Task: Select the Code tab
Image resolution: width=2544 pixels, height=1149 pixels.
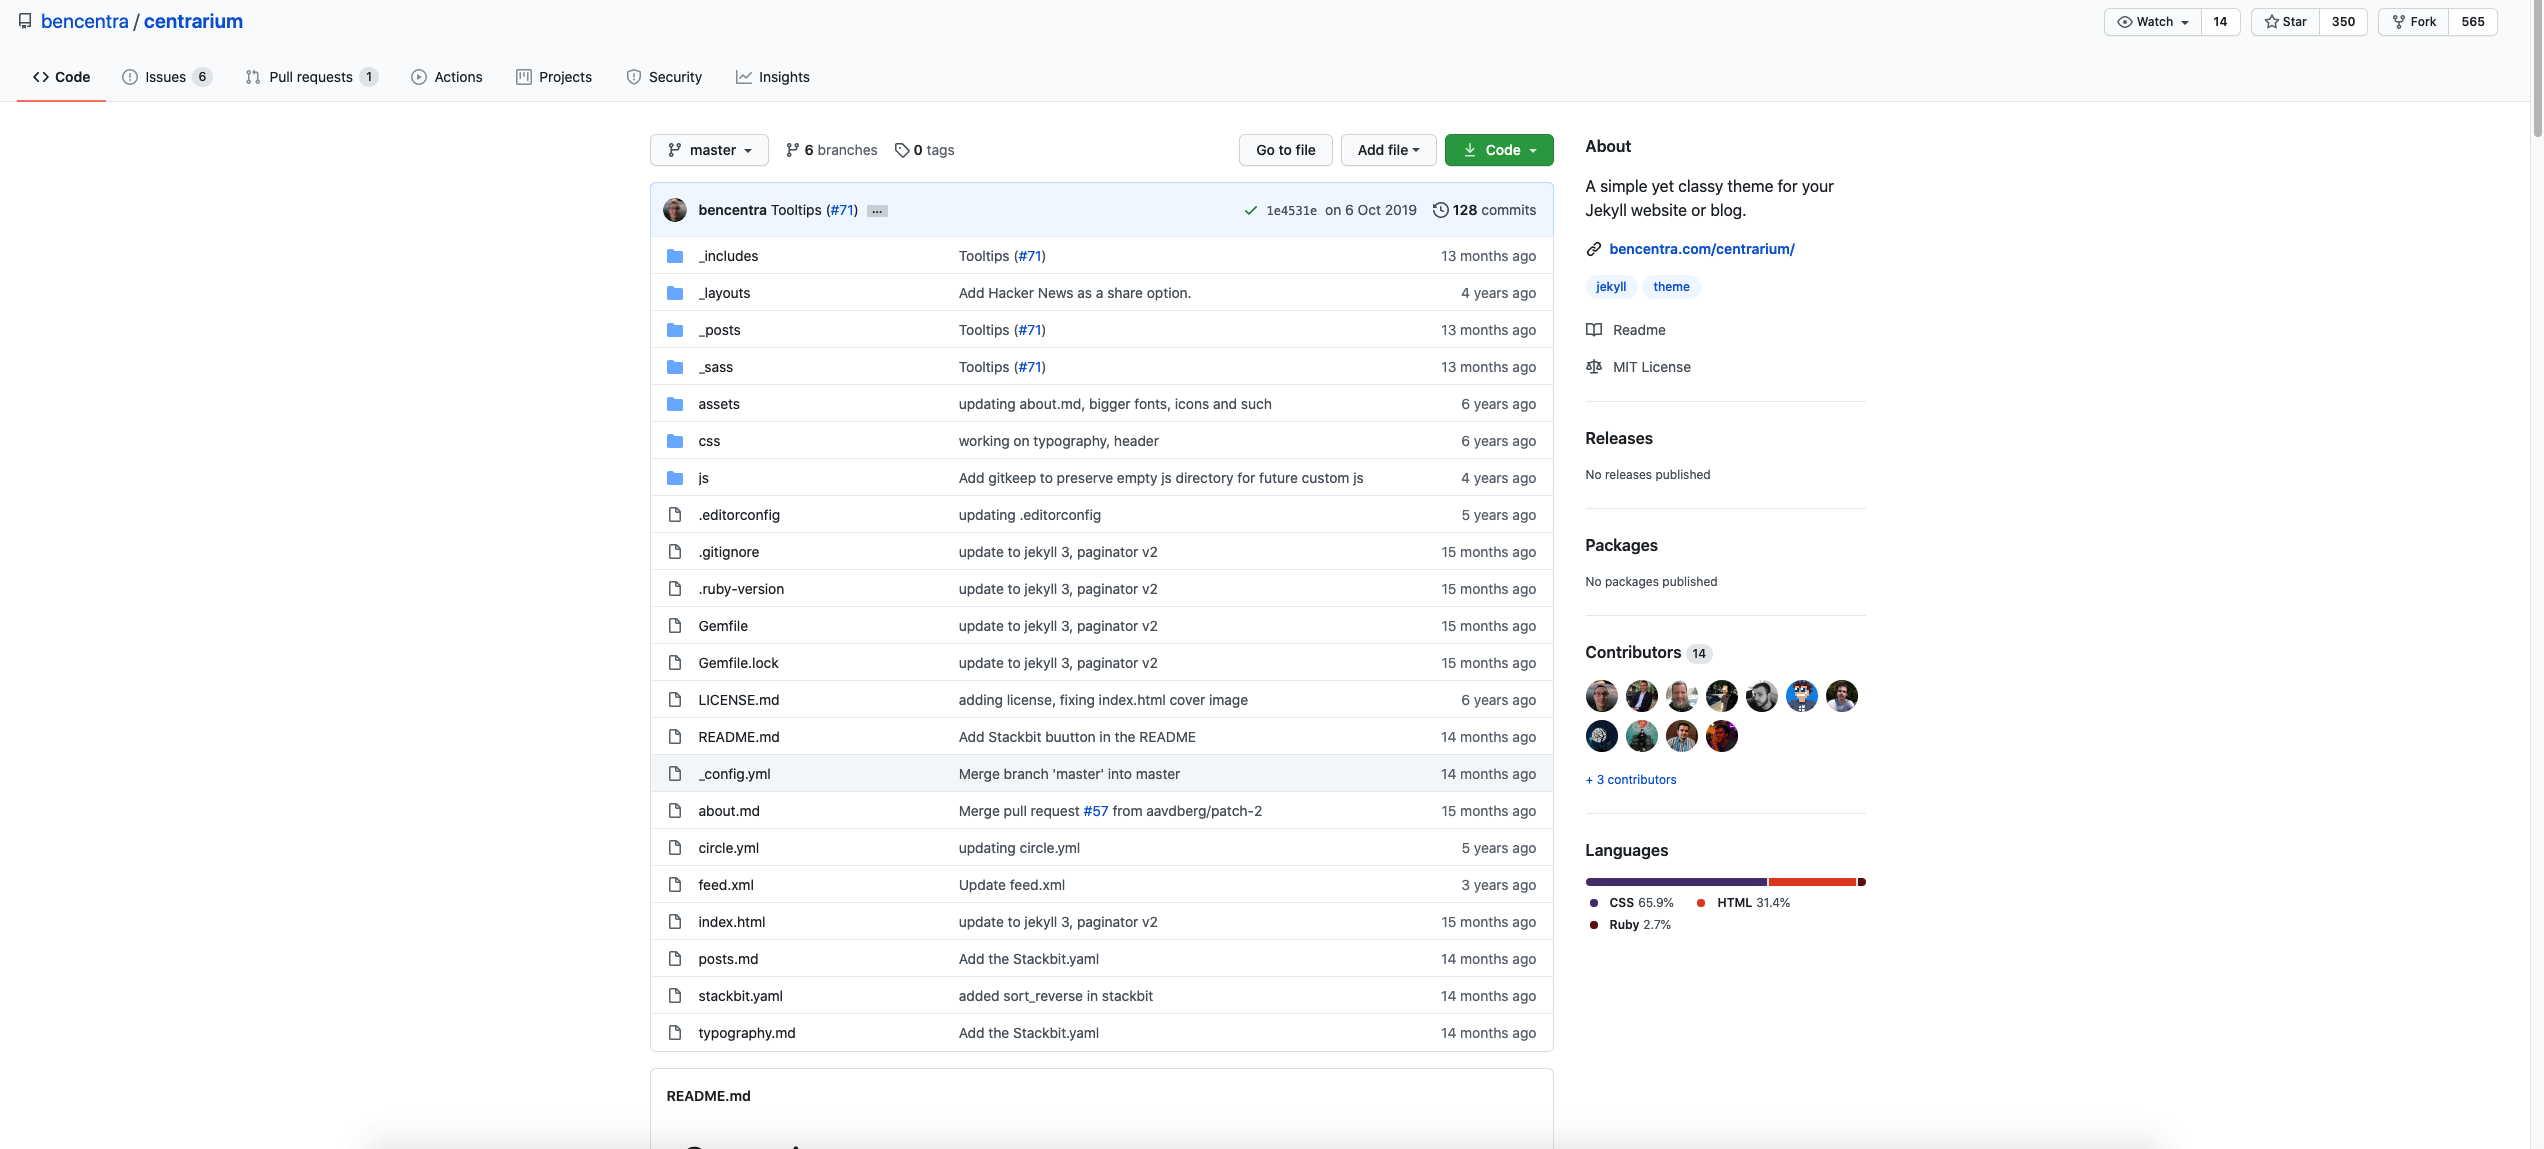Action: (61, 77)
